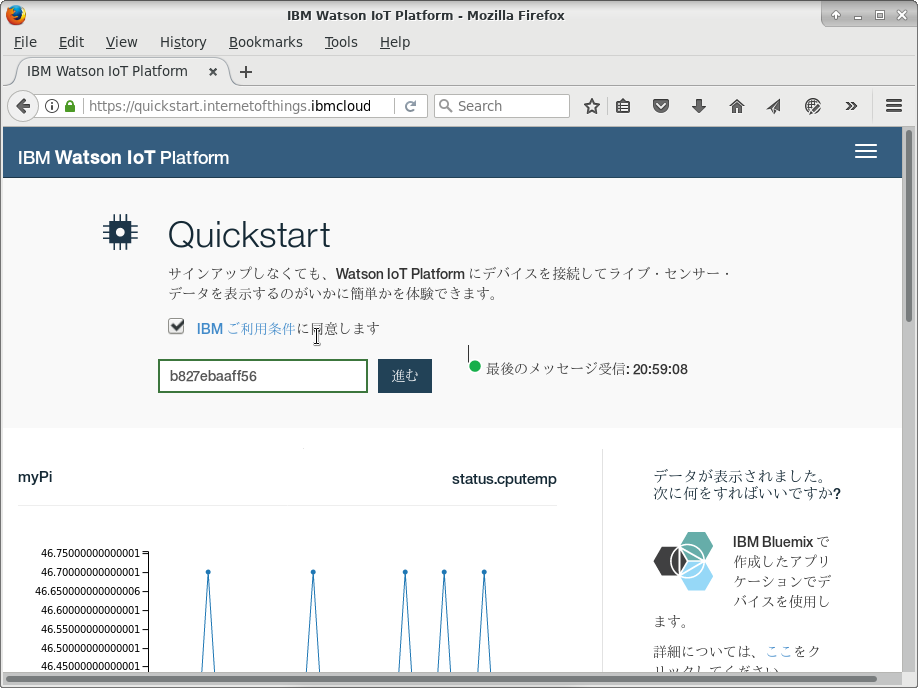Click the Quickstart chip icon
The height and width of the screenshot is (688, 918).
click(120, 231)
